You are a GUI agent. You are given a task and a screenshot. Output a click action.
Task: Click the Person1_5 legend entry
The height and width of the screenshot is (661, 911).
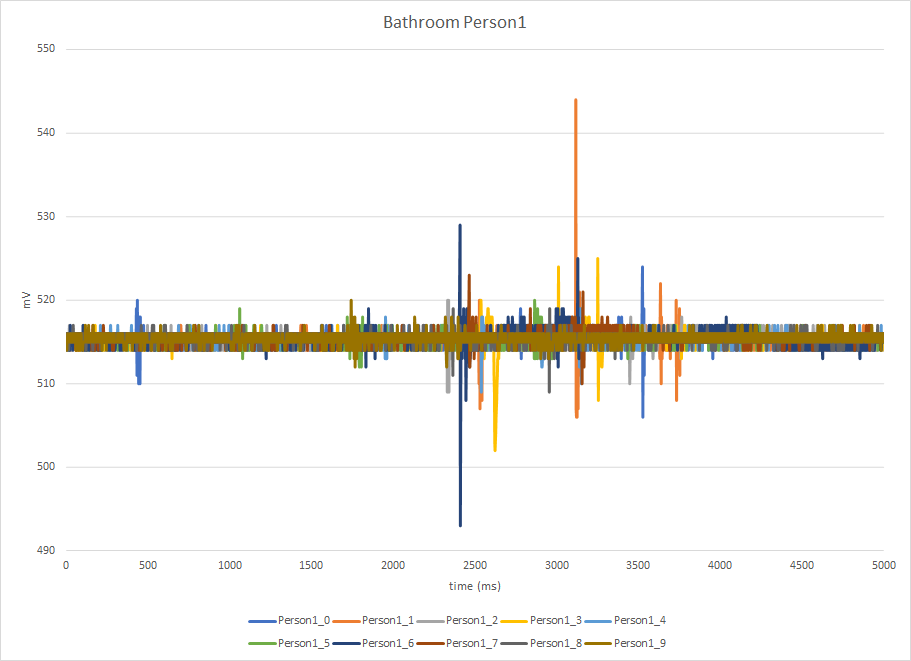(x=289, y=643)
